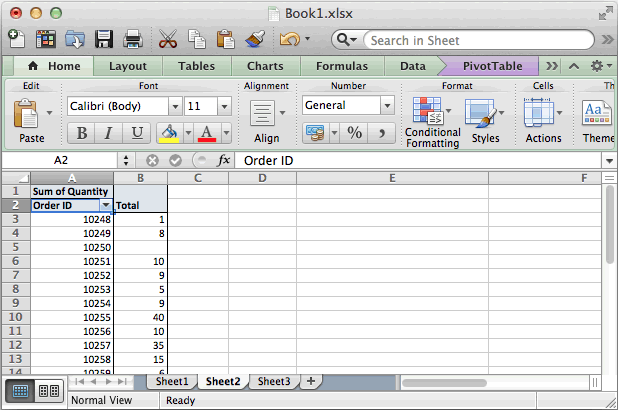Viewport: 618px width, 410px height.
Task: Select the Format Painter brush icon
Action: [x=255, y=39]
